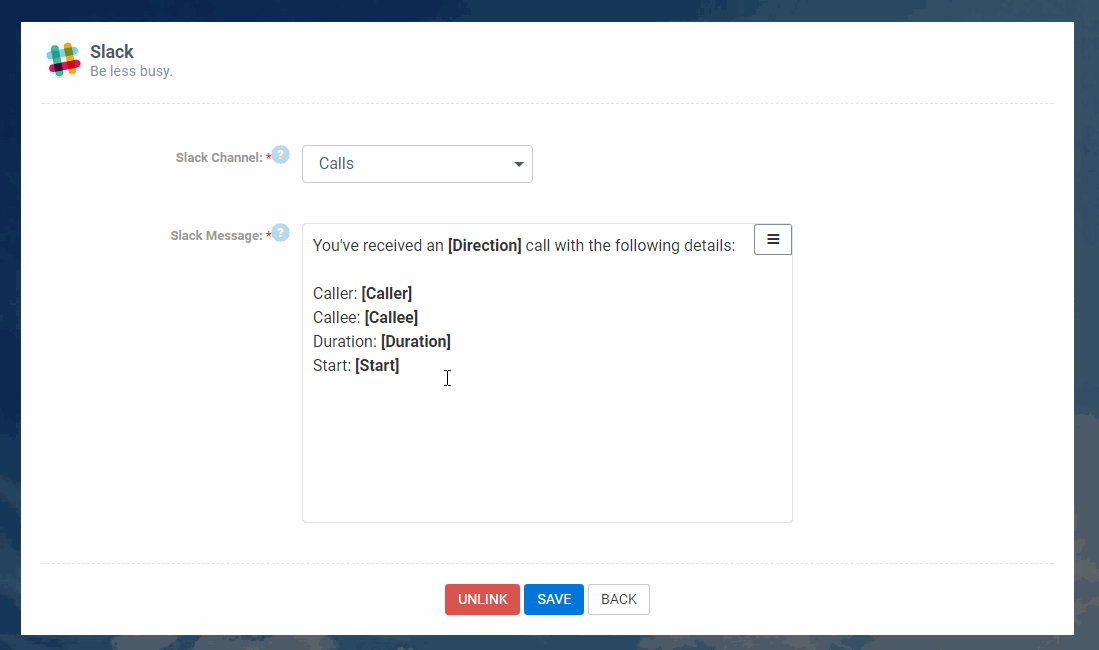This screenshot has width=1099, height=650.
Task: Click the [Duration] placeholder text
Action: click(x=416, y=341)
